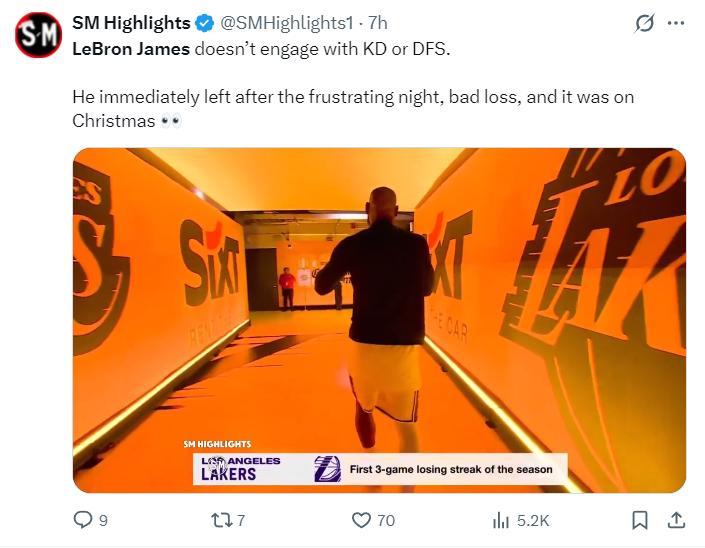The width and height of the screenshot is (705, 548).
Task: Click the reply count of 9
Action: [x=103, y=520]
